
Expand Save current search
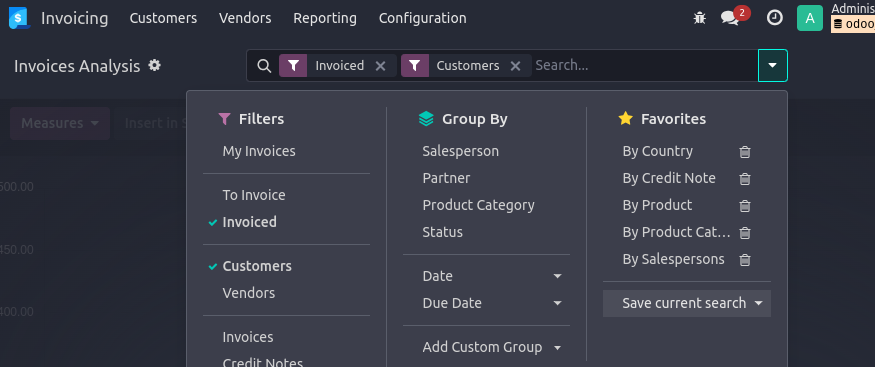pos(686,303)
